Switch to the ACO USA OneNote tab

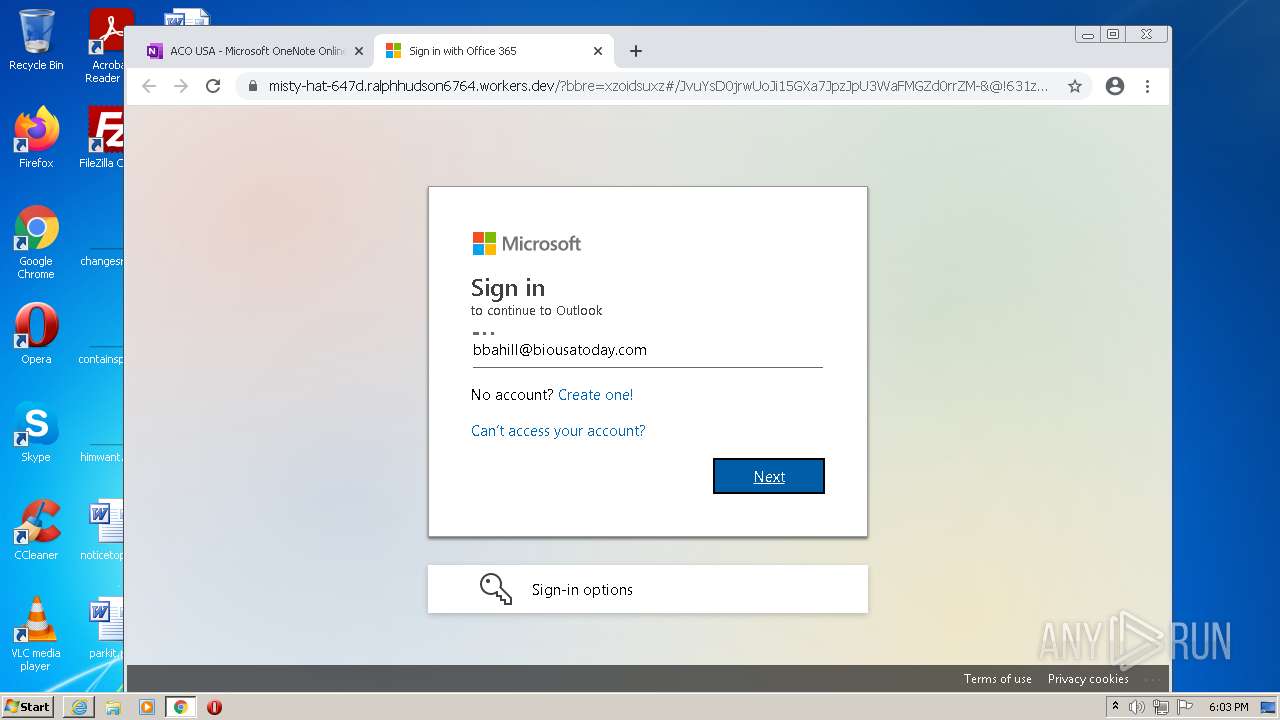coord(255,51)
